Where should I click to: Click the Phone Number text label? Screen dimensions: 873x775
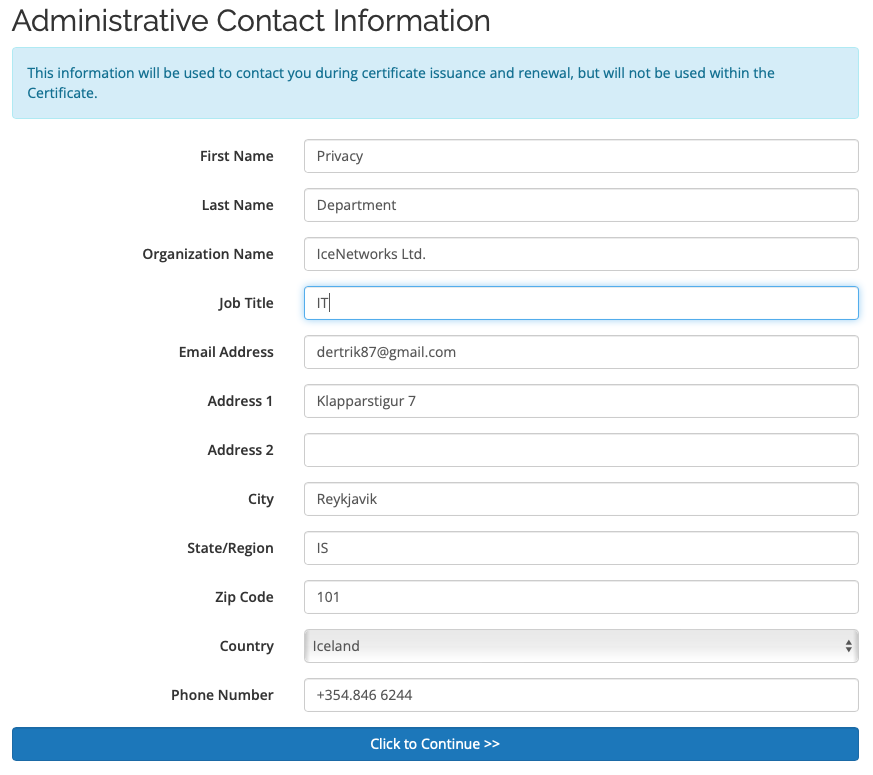[x=222, y=695]
